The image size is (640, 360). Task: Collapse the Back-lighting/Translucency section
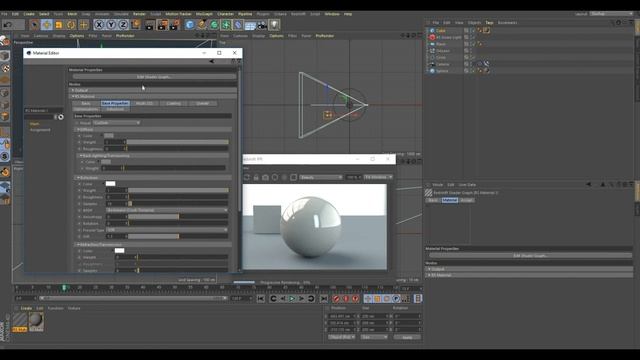click(154, 156)
